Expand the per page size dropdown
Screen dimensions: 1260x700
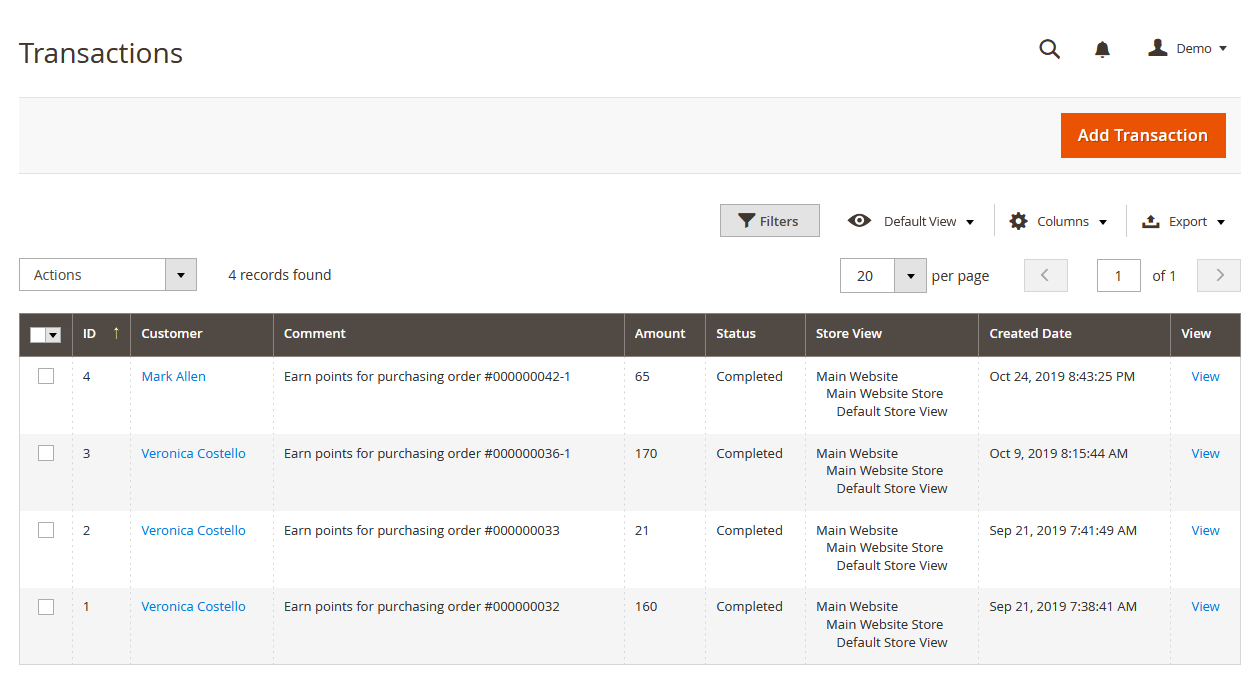coord(910,276)
